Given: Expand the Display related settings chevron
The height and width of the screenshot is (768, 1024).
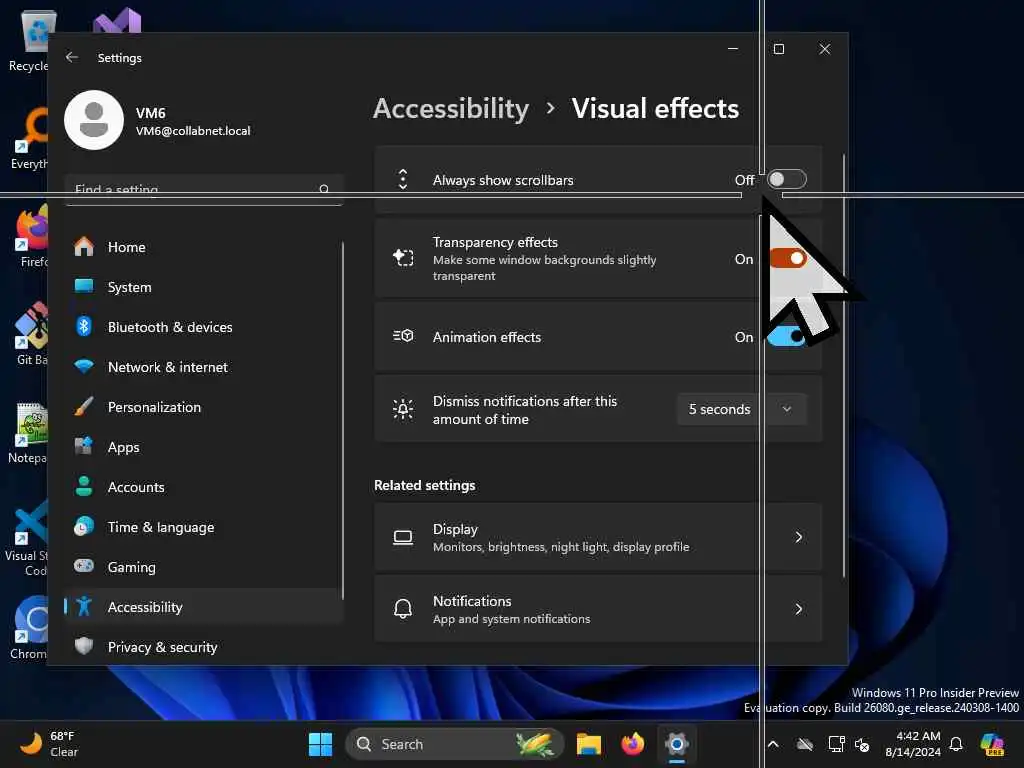Looking at the screenshot, I should (799, 537).
